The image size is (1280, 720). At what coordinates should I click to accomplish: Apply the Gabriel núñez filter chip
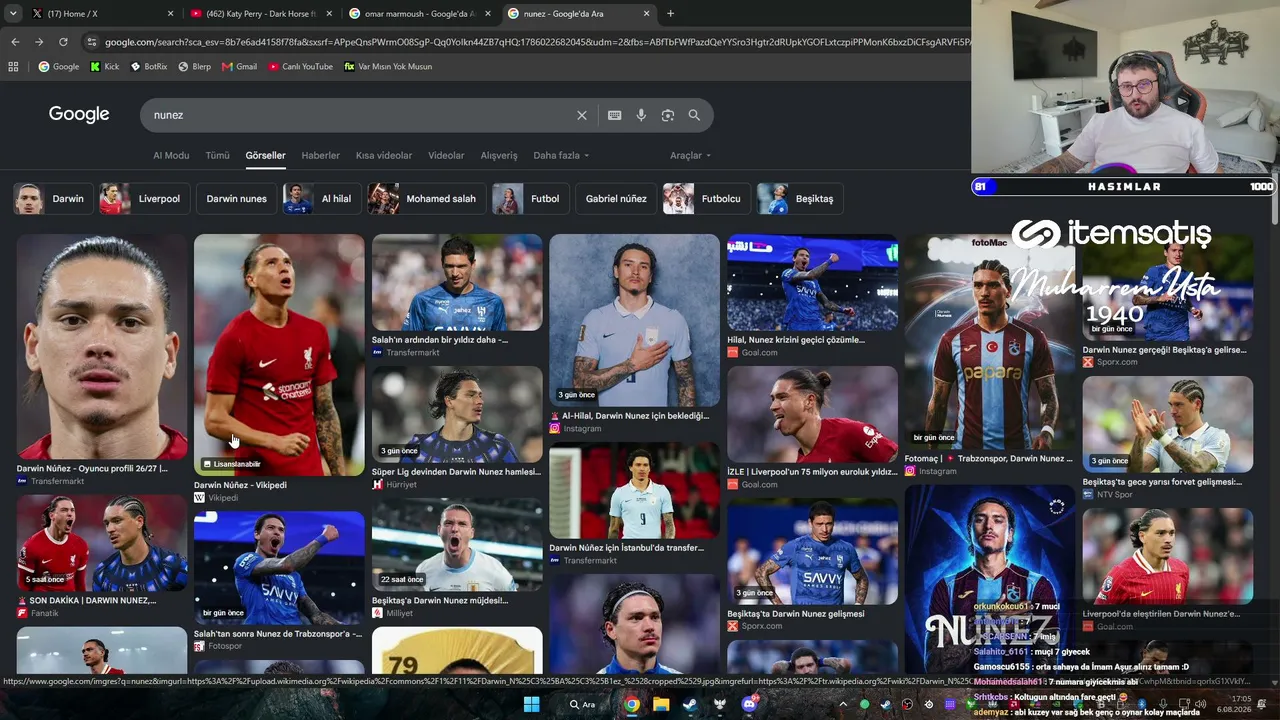(616, 199)
